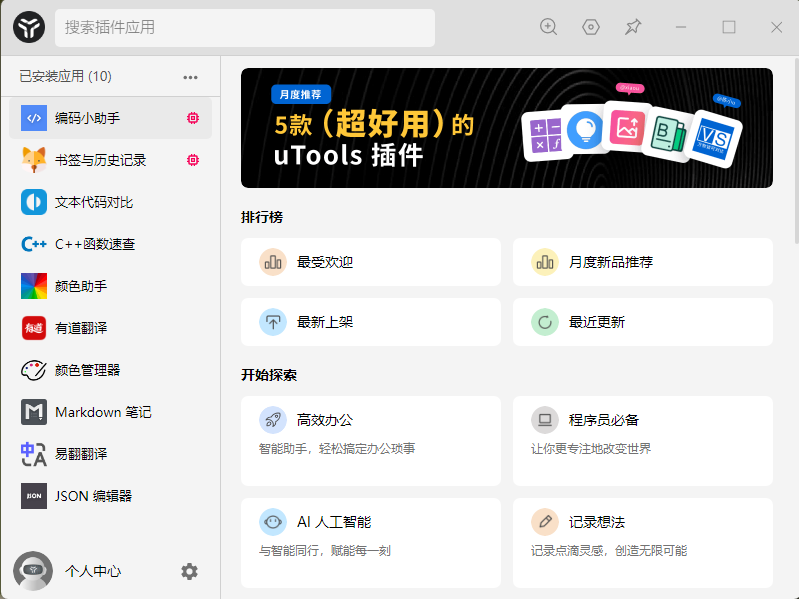Image resolution: width=799 pixels, height=599 pixels.
Task: Select 文本代码对比 label in the list
Action: [94, 202]
